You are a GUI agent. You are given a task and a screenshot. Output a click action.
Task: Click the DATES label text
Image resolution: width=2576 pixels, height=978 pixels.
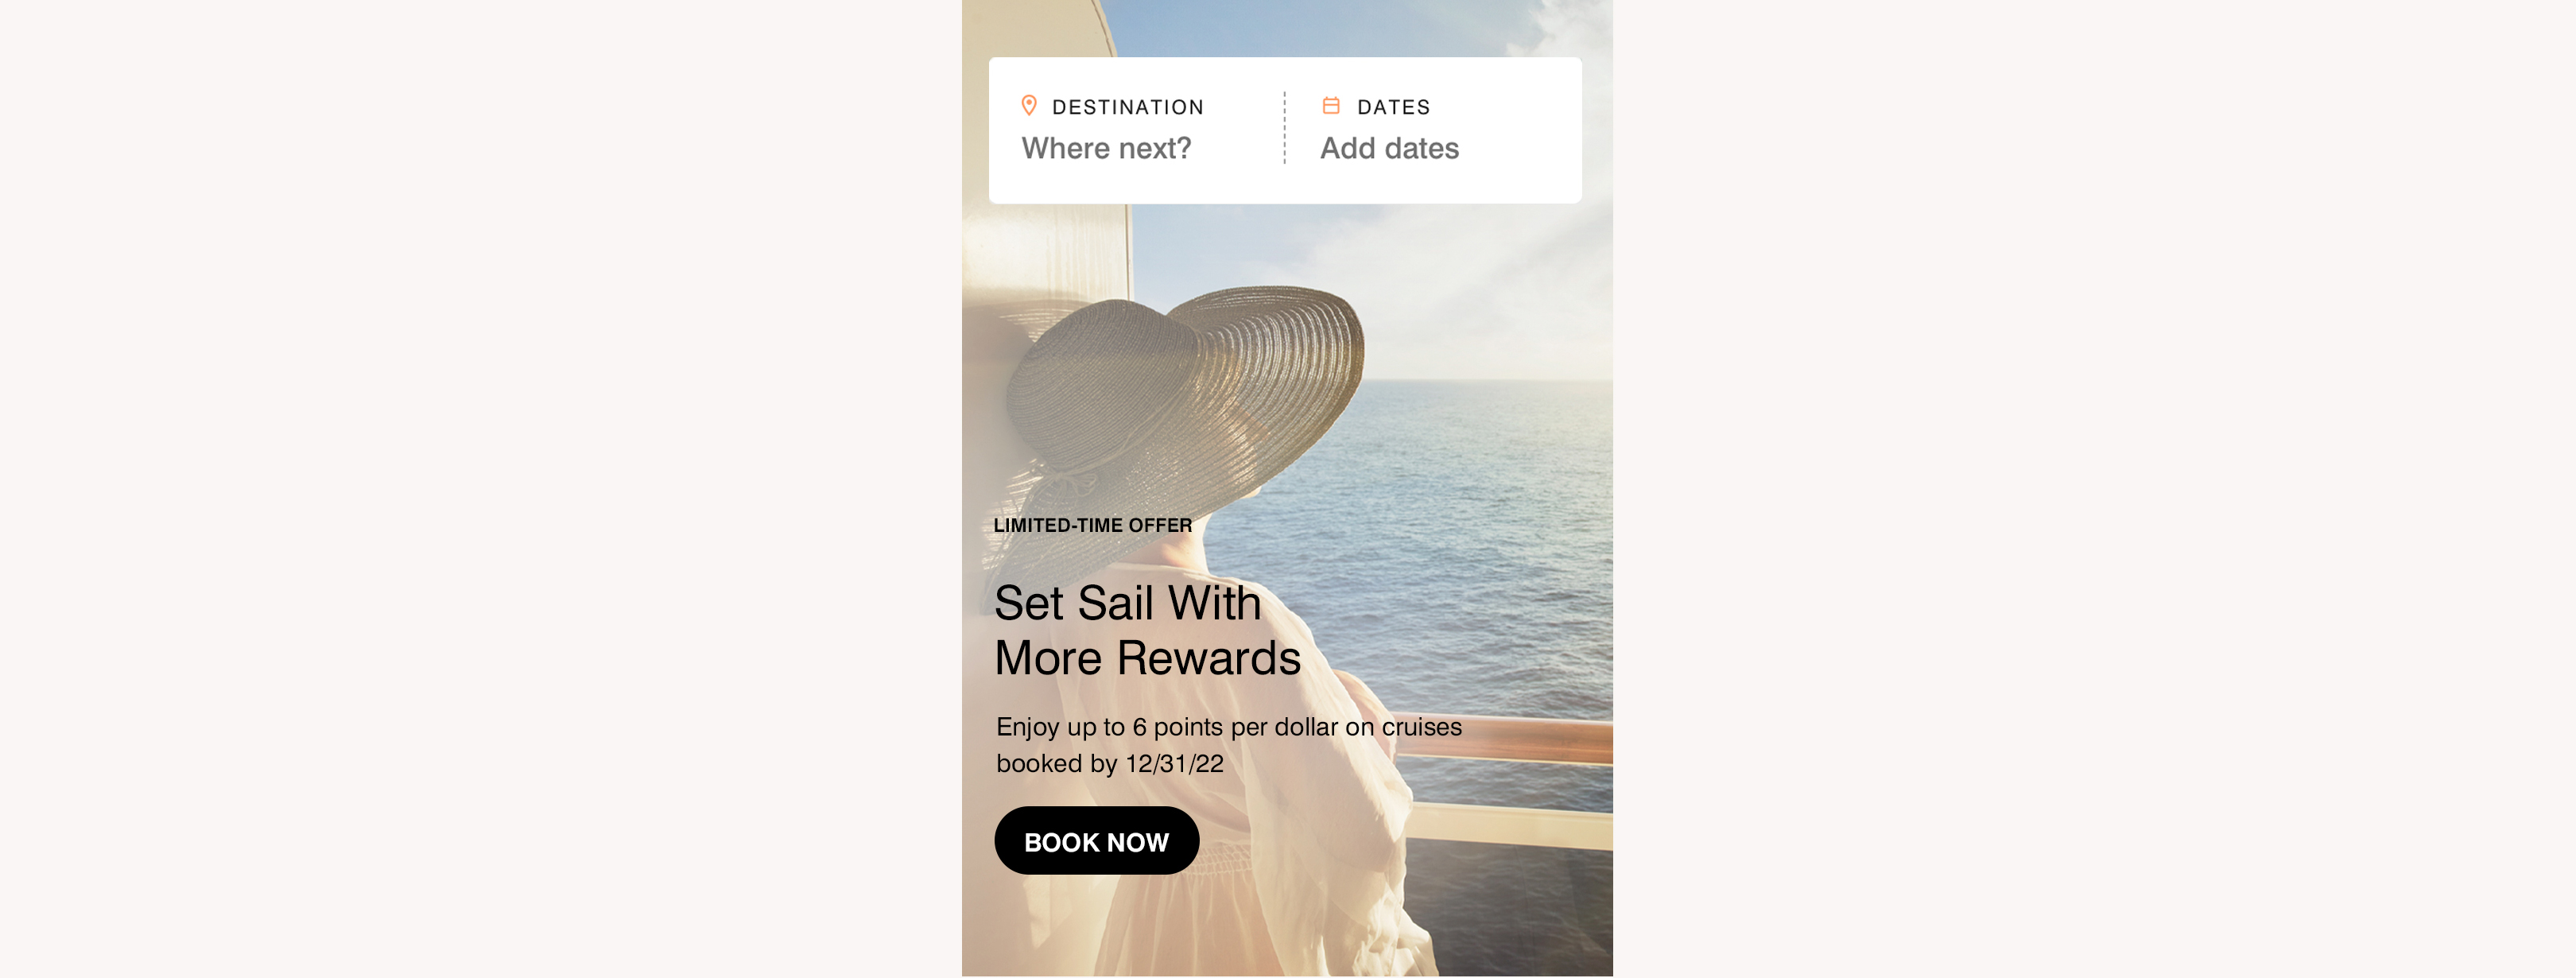pyautogui.click(x=1393, y=107)
